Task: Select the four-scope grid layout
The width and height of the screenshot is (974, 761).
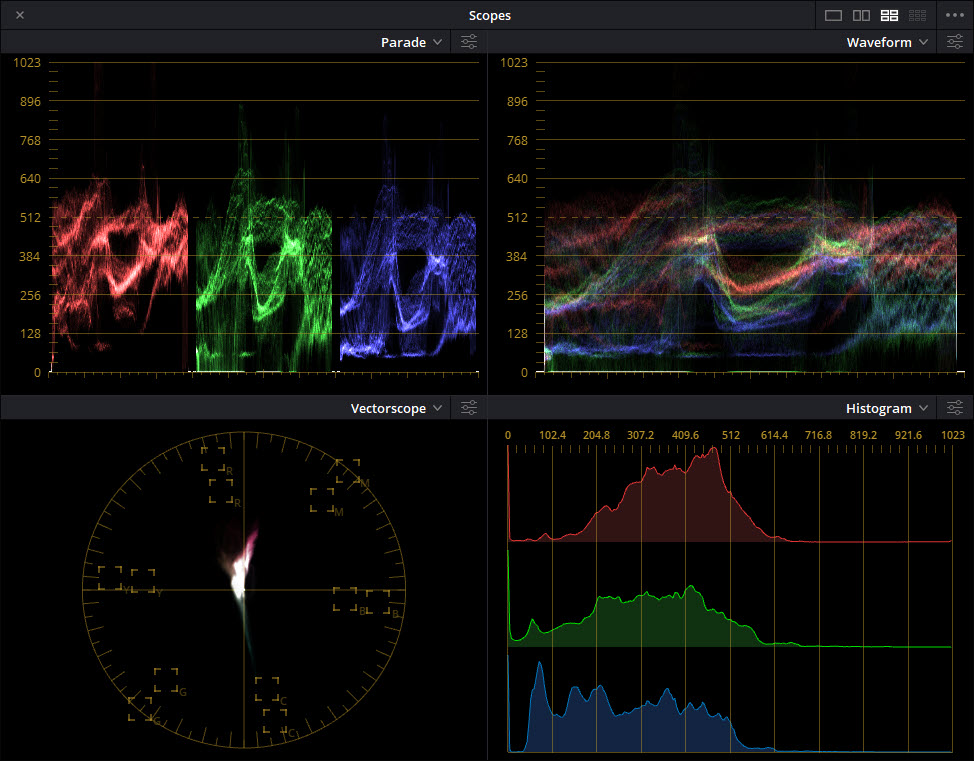Action: pos(889,15)
